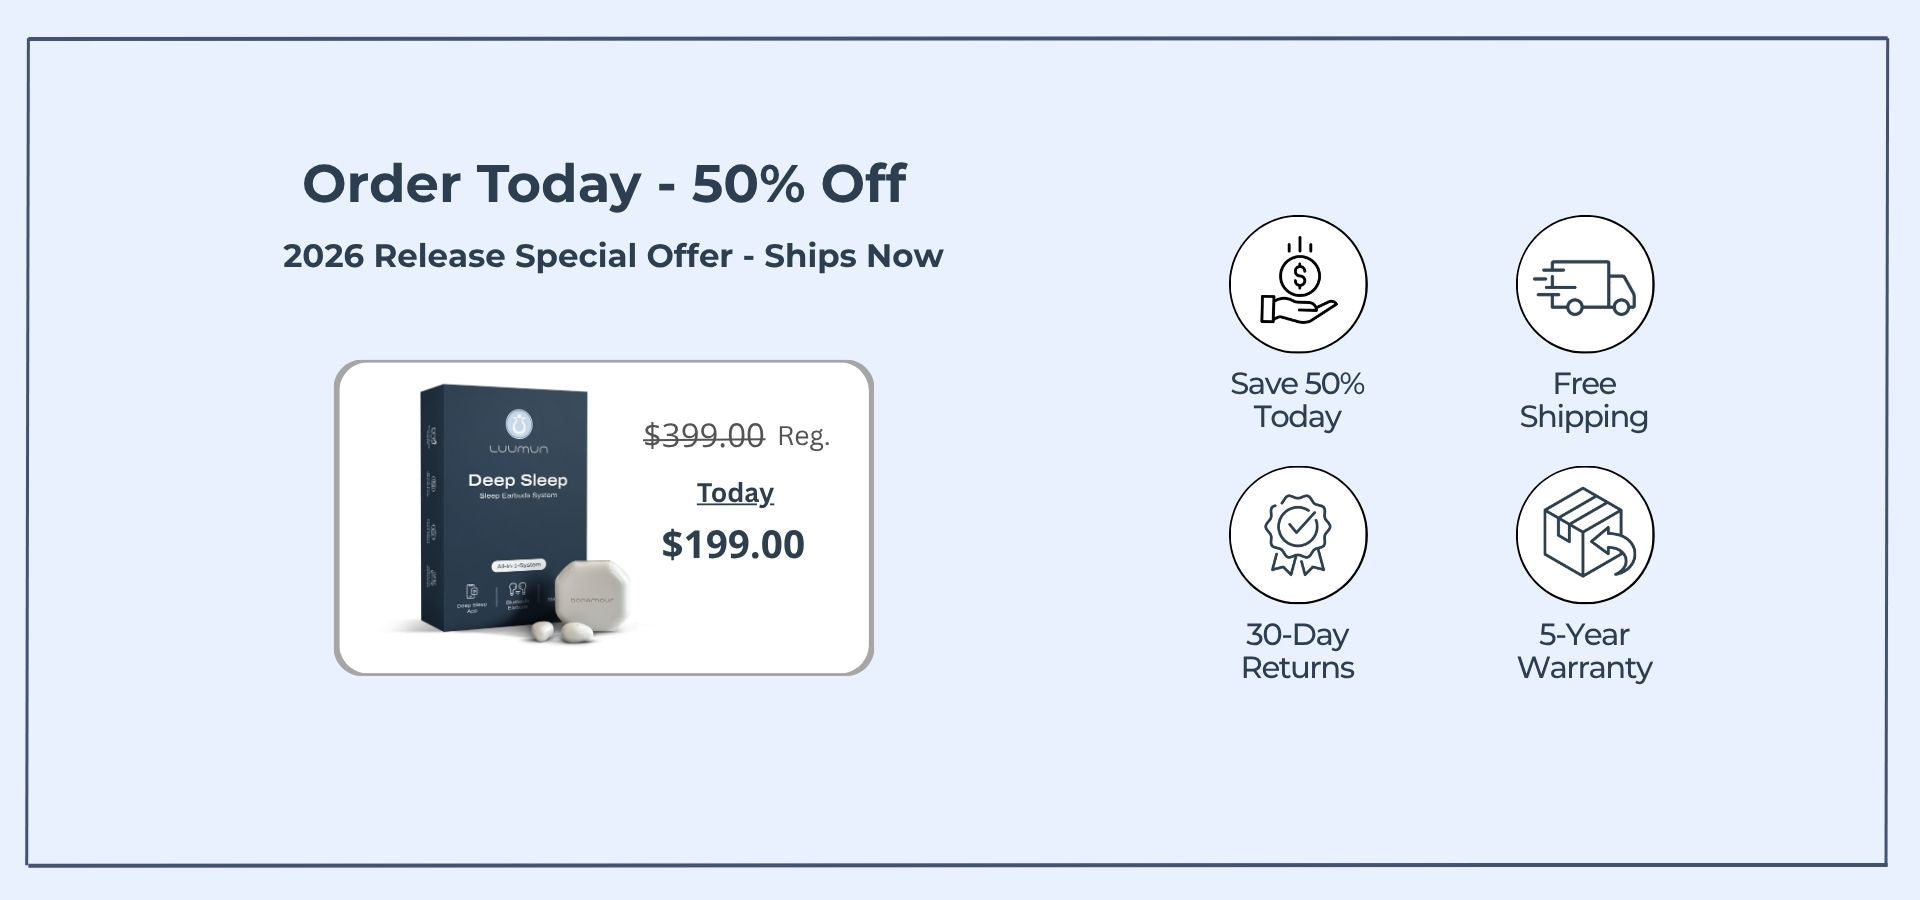Click the 30-Day Returns text label
The height and width of the screenshot is (900, 1920).
1297,651
